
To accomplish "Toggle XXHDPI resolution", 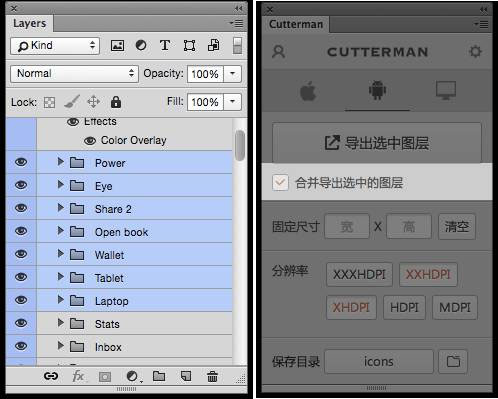I will 428,275.
